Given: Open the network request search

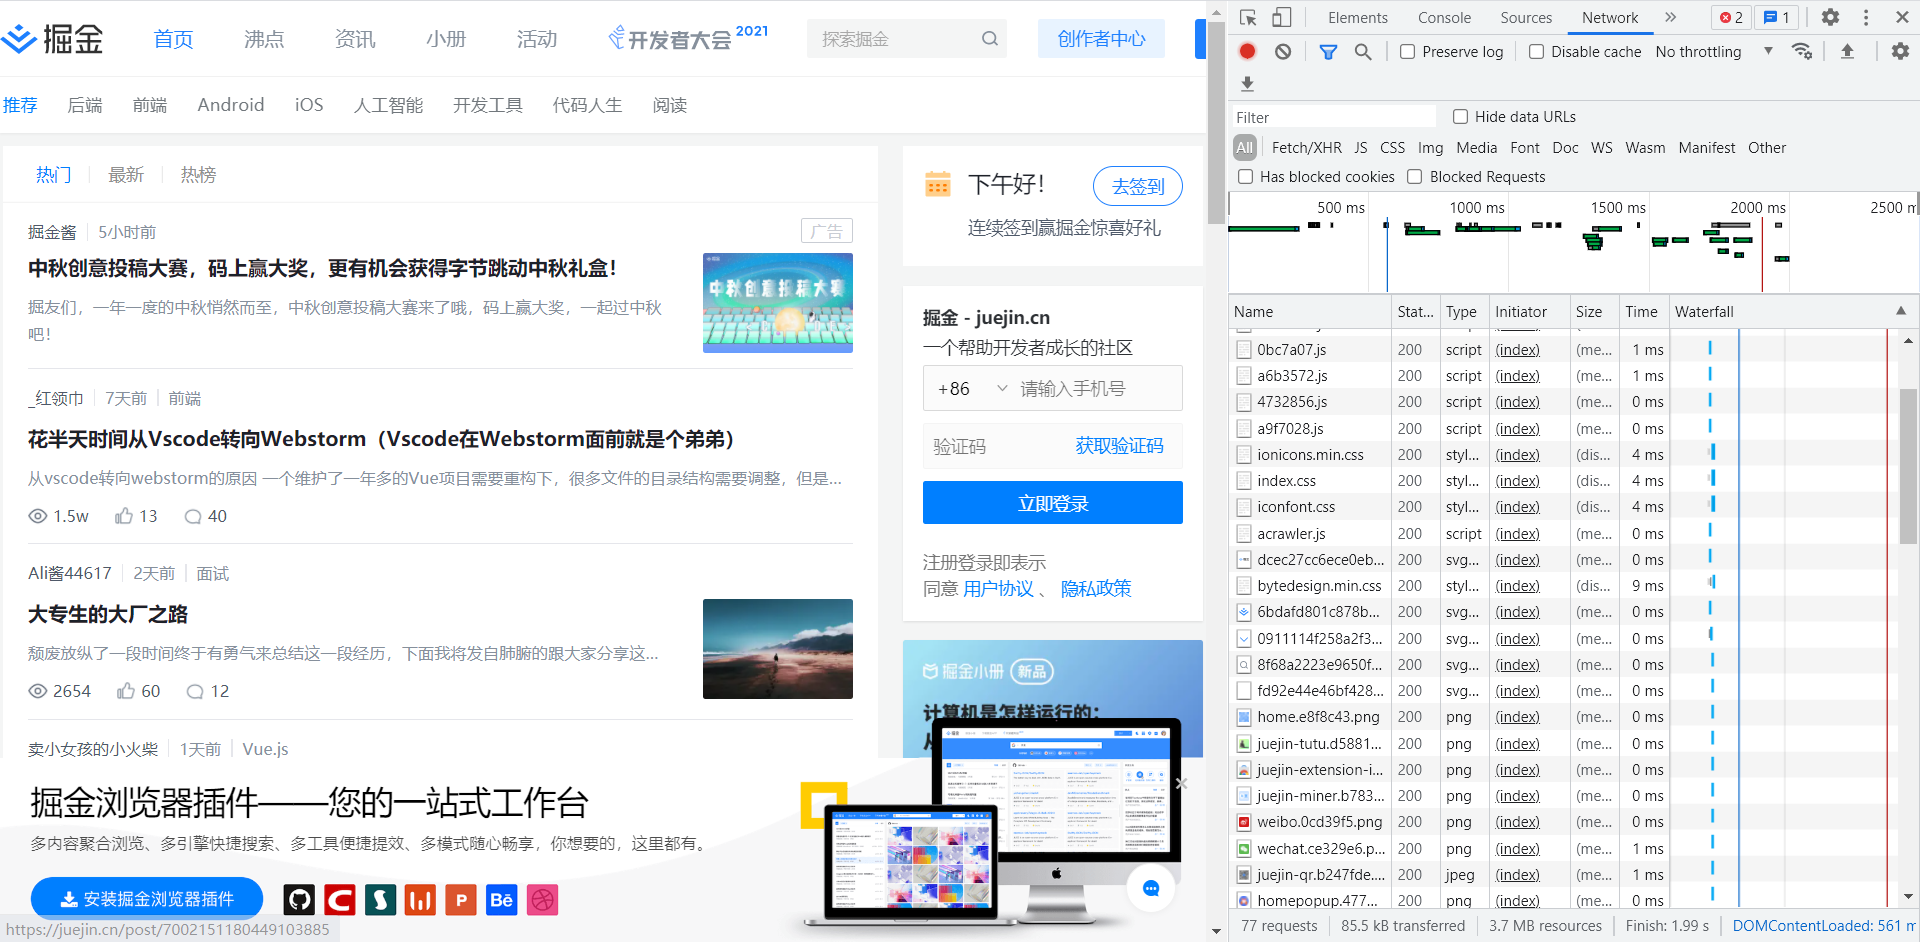Looking at the screenshot, I should tap(1363, 51).
